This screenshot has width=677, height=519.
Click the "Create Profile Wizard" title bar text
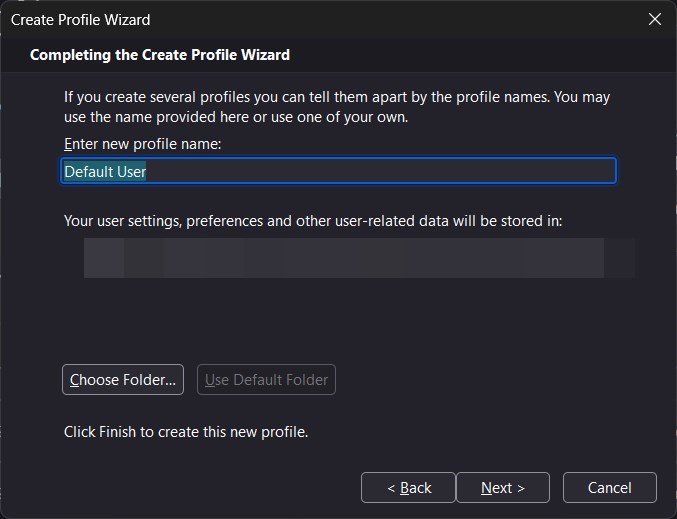pyautogui.click(x=81, y=19)
